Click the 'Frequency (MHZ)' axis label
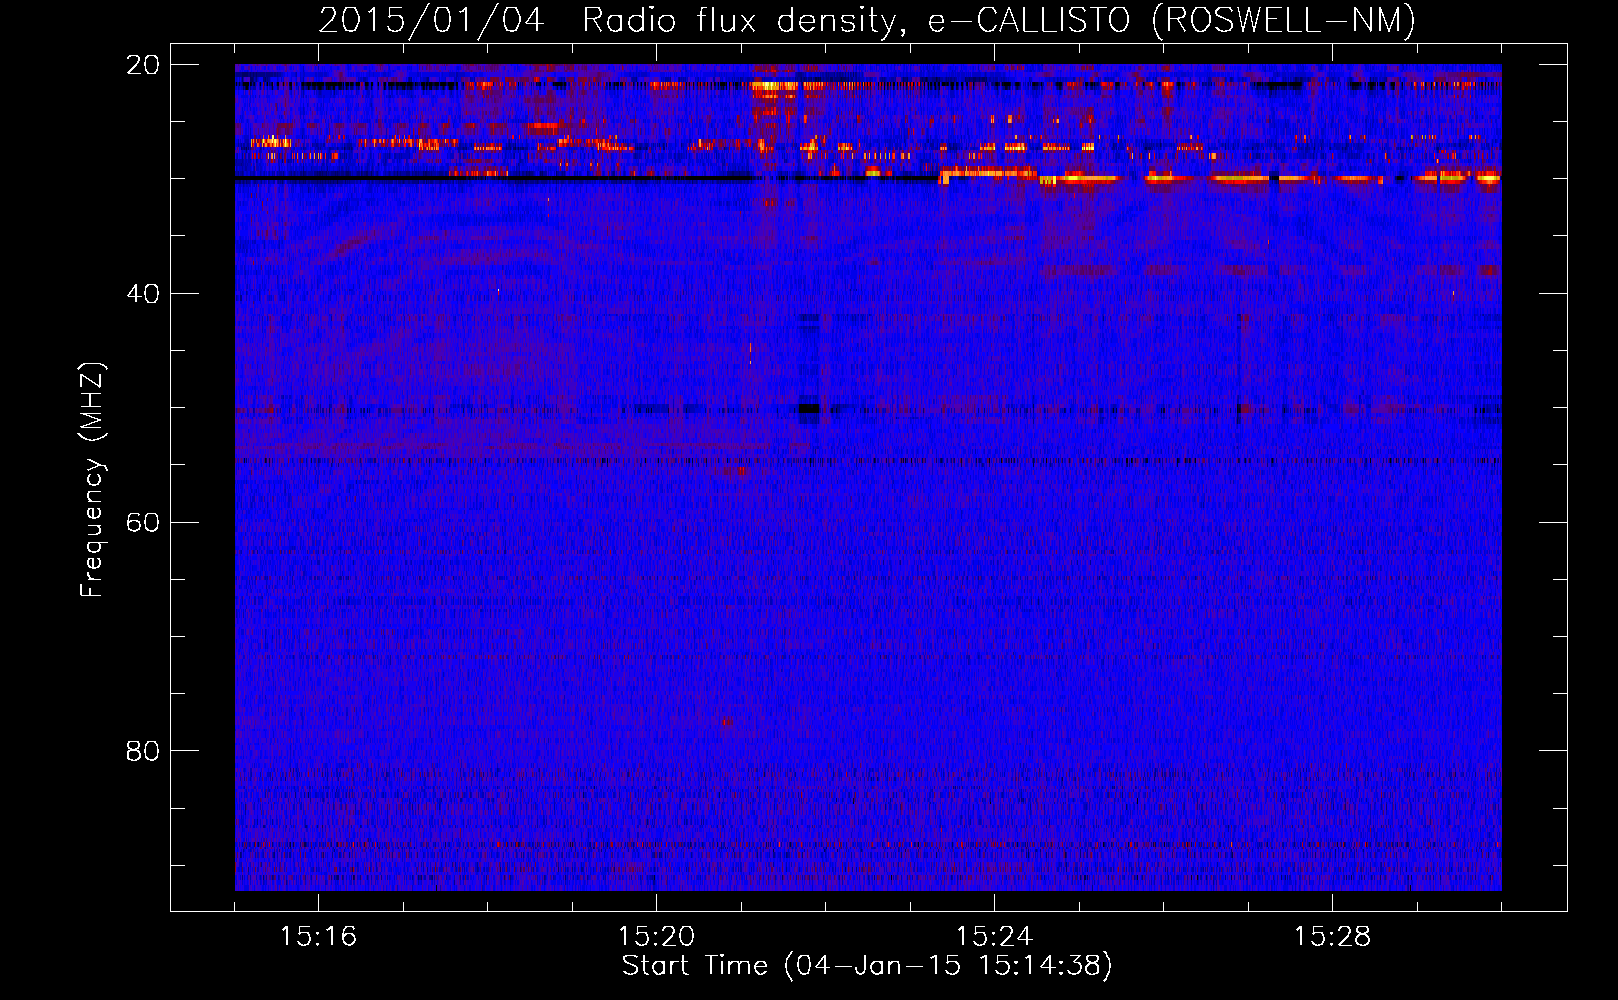This screenshot has width=1618, height=1000. pyautogui.click(x=92, y=480)
